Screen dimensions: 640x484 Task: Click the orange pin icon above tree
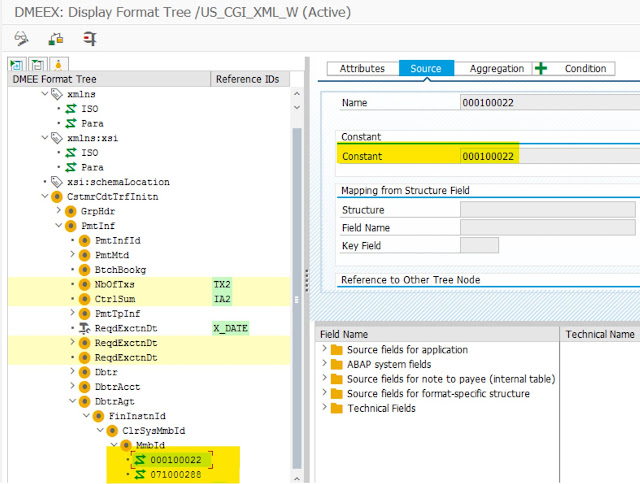click(58, 64)
